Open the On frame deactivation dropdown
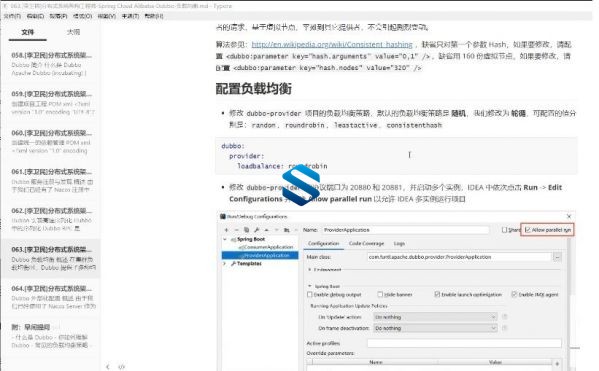 click(435, 328)
